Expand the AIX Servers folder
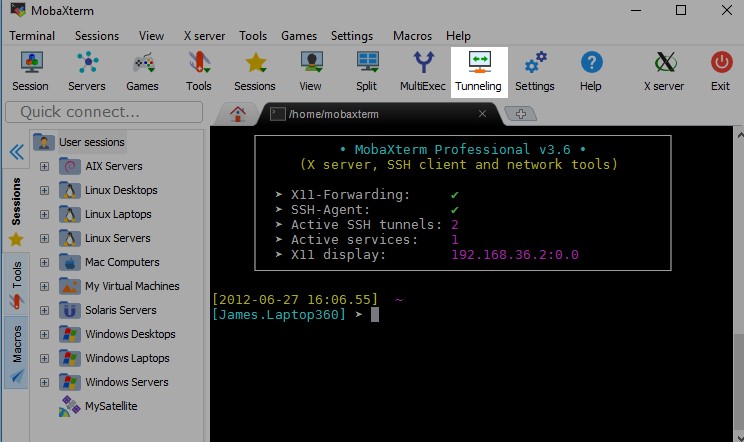The height and width of the screenshot is (442, 744). tap(44, 166)
